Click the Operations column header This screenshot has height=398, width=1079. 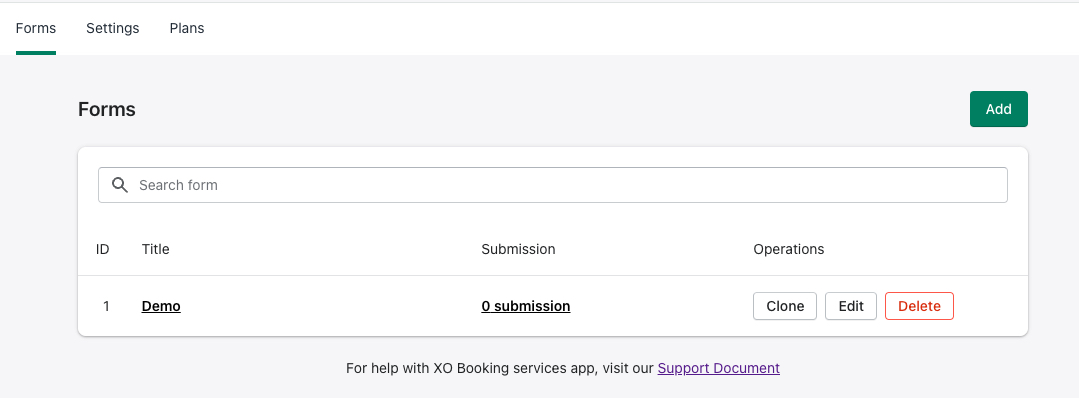[789, 249]
